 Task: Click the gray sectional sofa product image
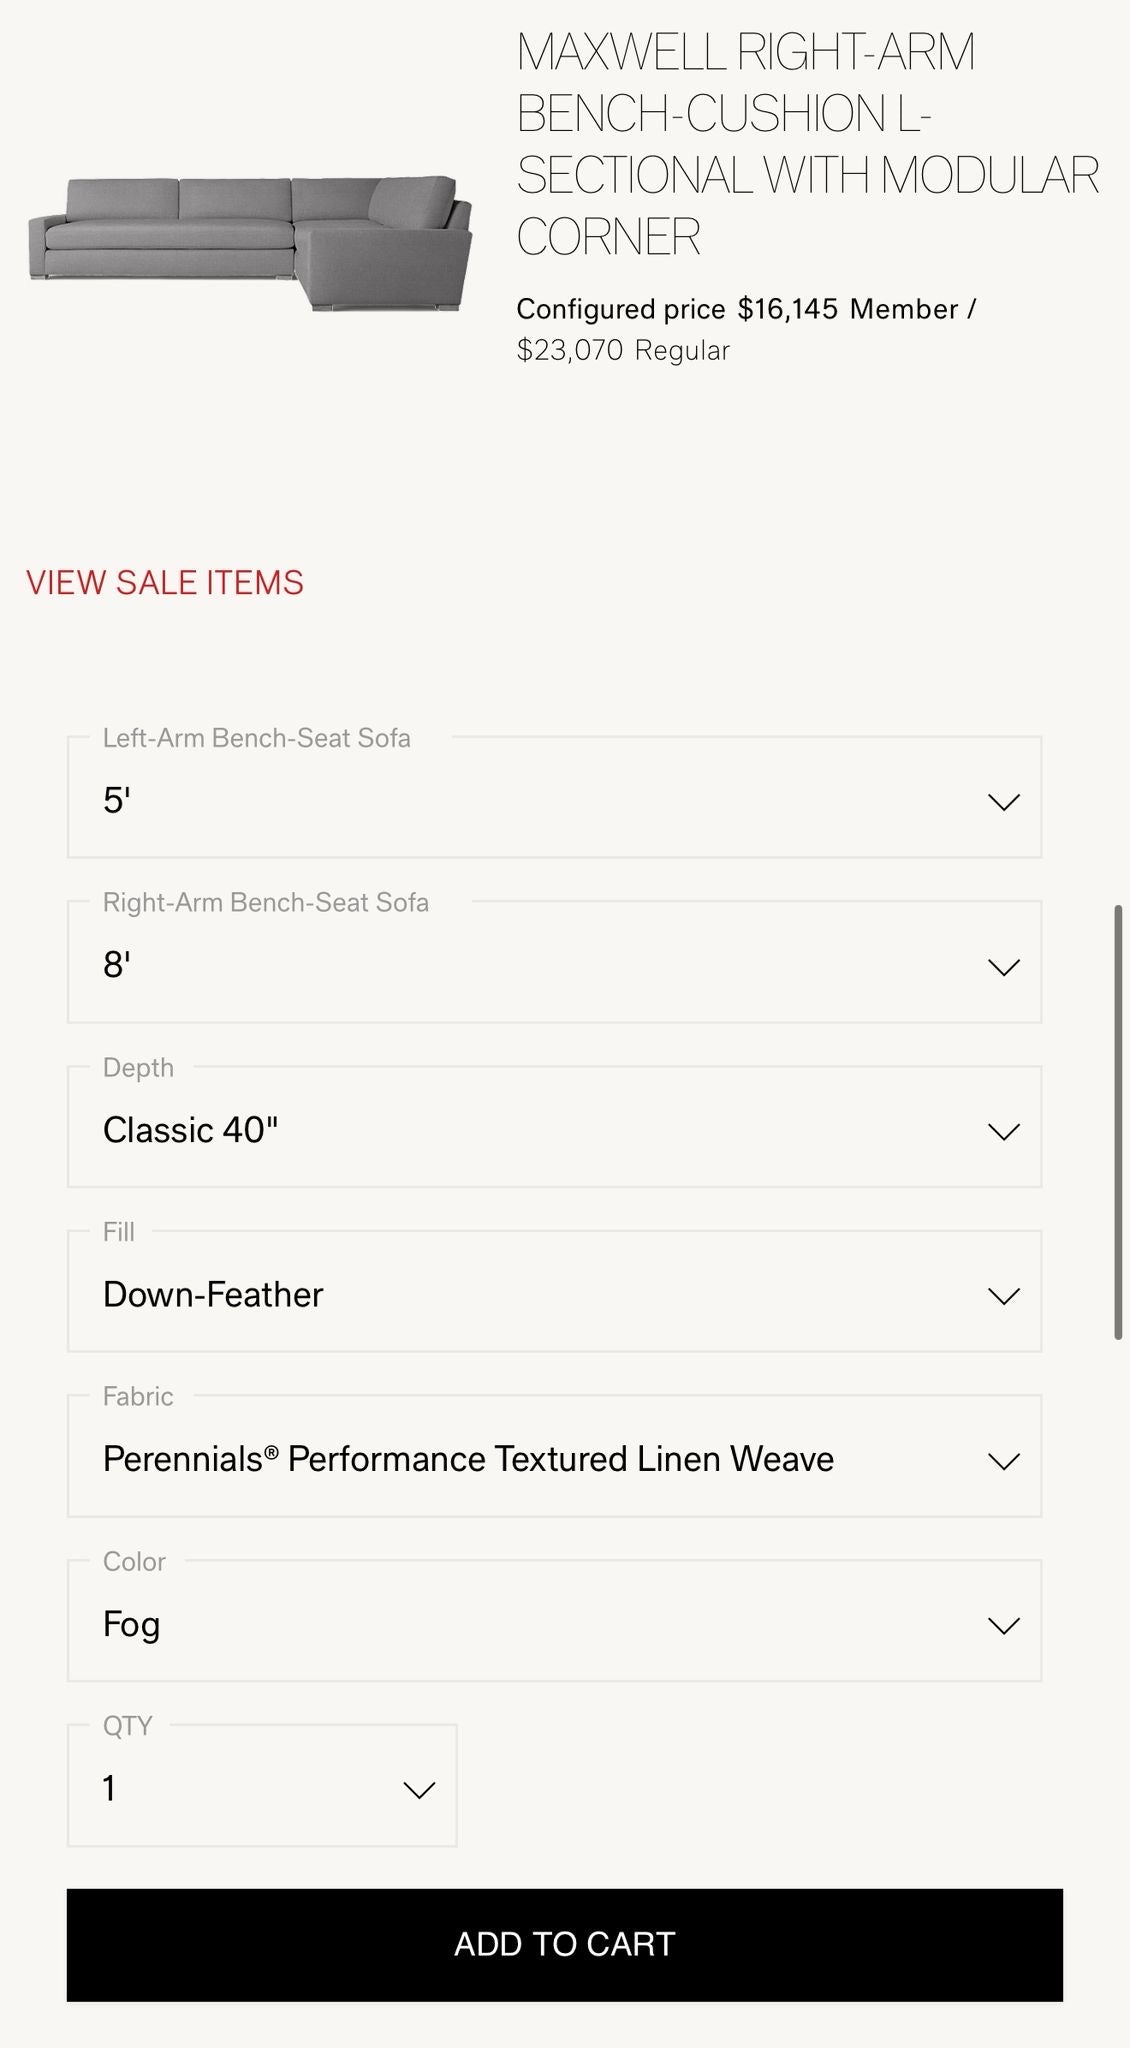tap(250, 243)
